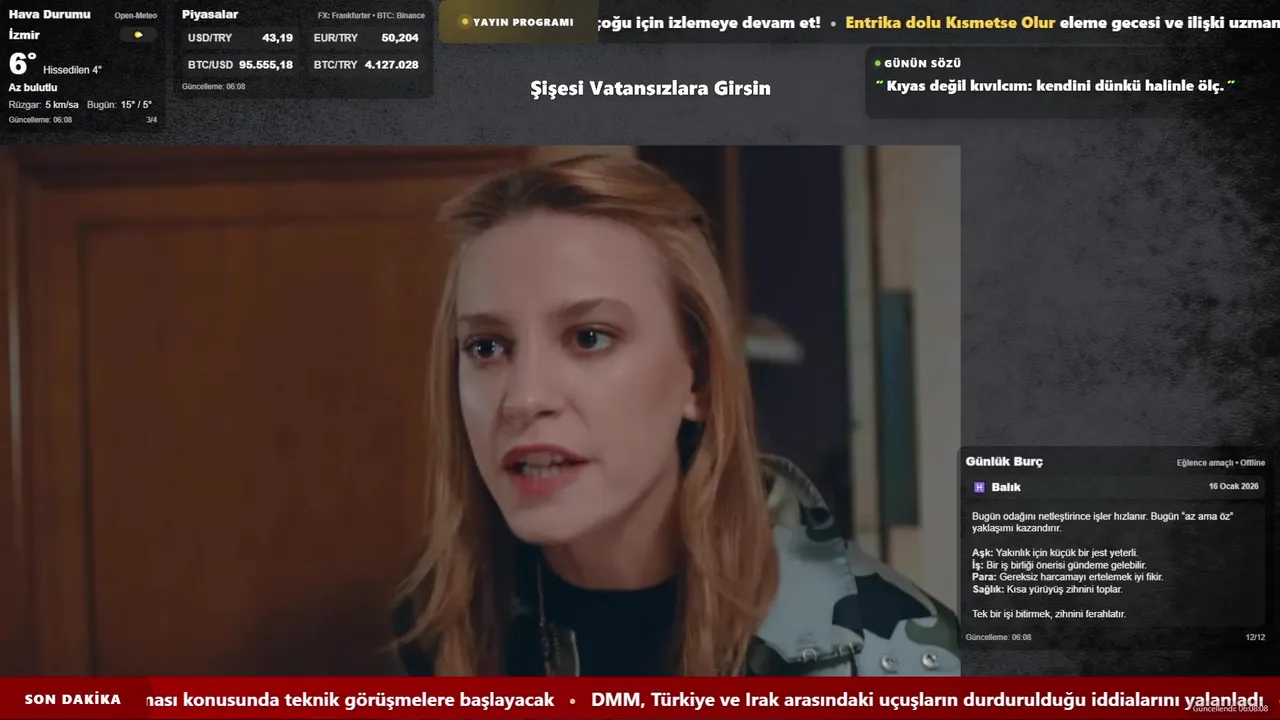Click the Az bulutlu condition text
Image resolution: width=1280 pixels, height=720 pixels.
click(x=33, y=87)
